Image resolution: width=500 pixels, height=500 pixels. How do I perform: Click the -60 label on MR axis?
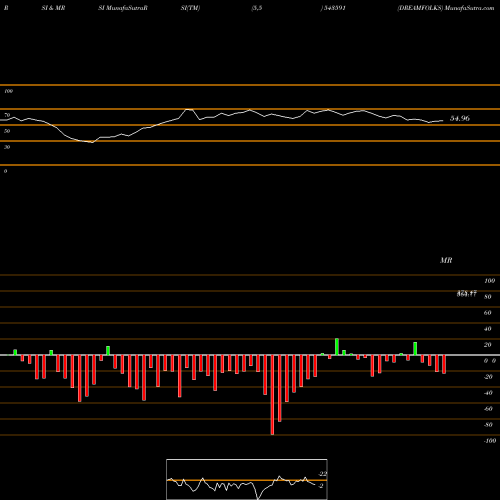tap(488, 409)
